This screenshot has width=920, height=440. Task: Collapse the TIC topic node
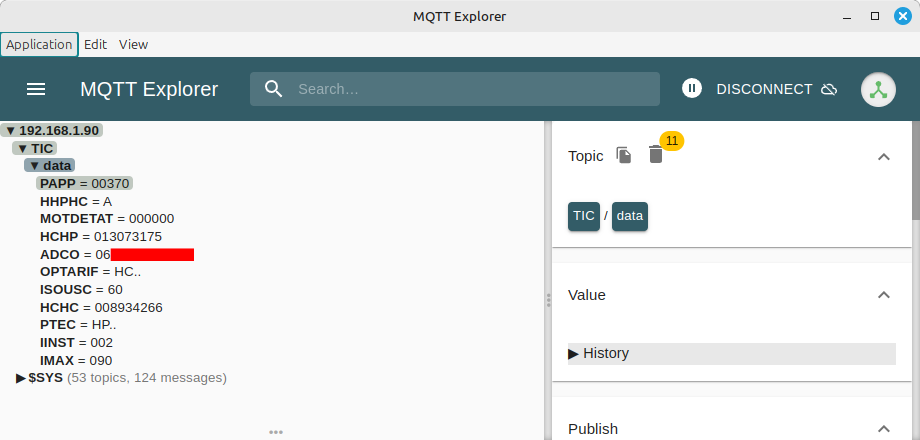click(22, 149)
